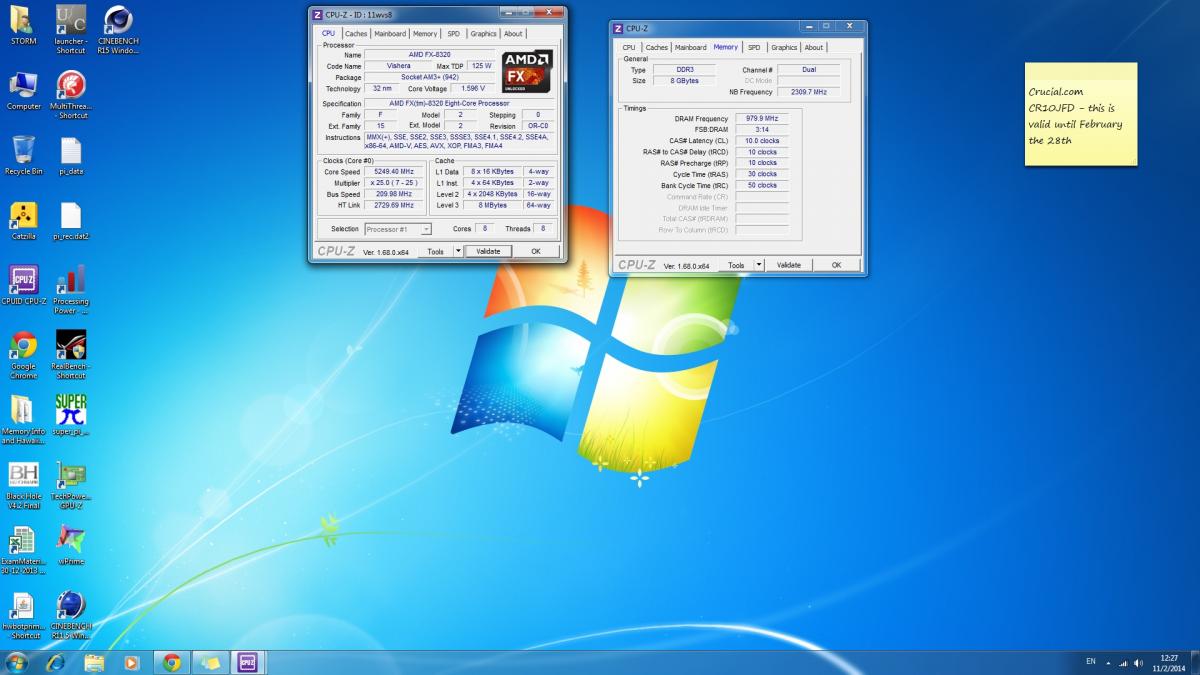Viewport: 1200px width, 675px height.
Task: Switch to Caches tab in CPU-Z ID window
Action: 356,33
